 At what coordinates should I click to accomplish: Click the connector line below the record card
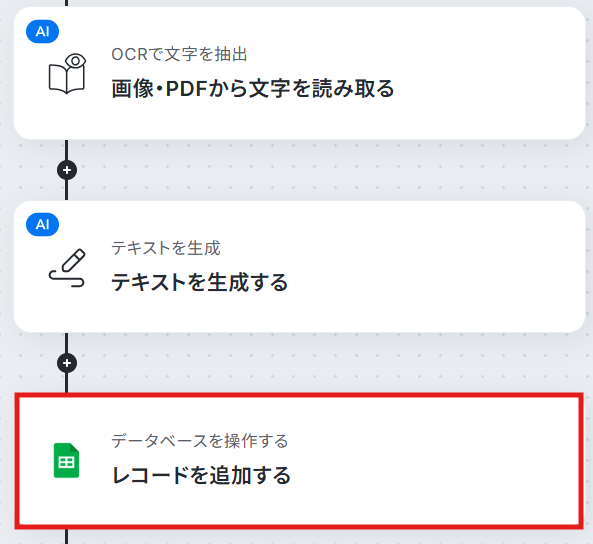point(67,536)
